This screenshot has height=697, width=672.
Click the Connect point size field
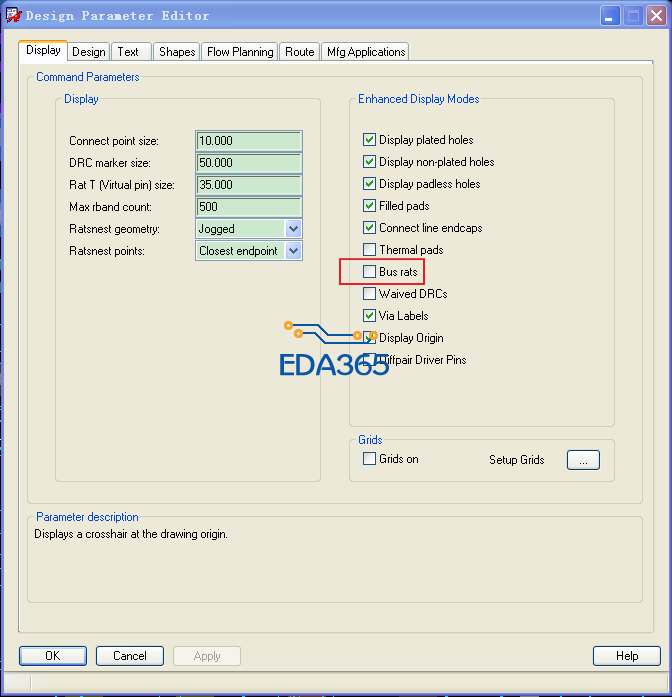point(249,141)
